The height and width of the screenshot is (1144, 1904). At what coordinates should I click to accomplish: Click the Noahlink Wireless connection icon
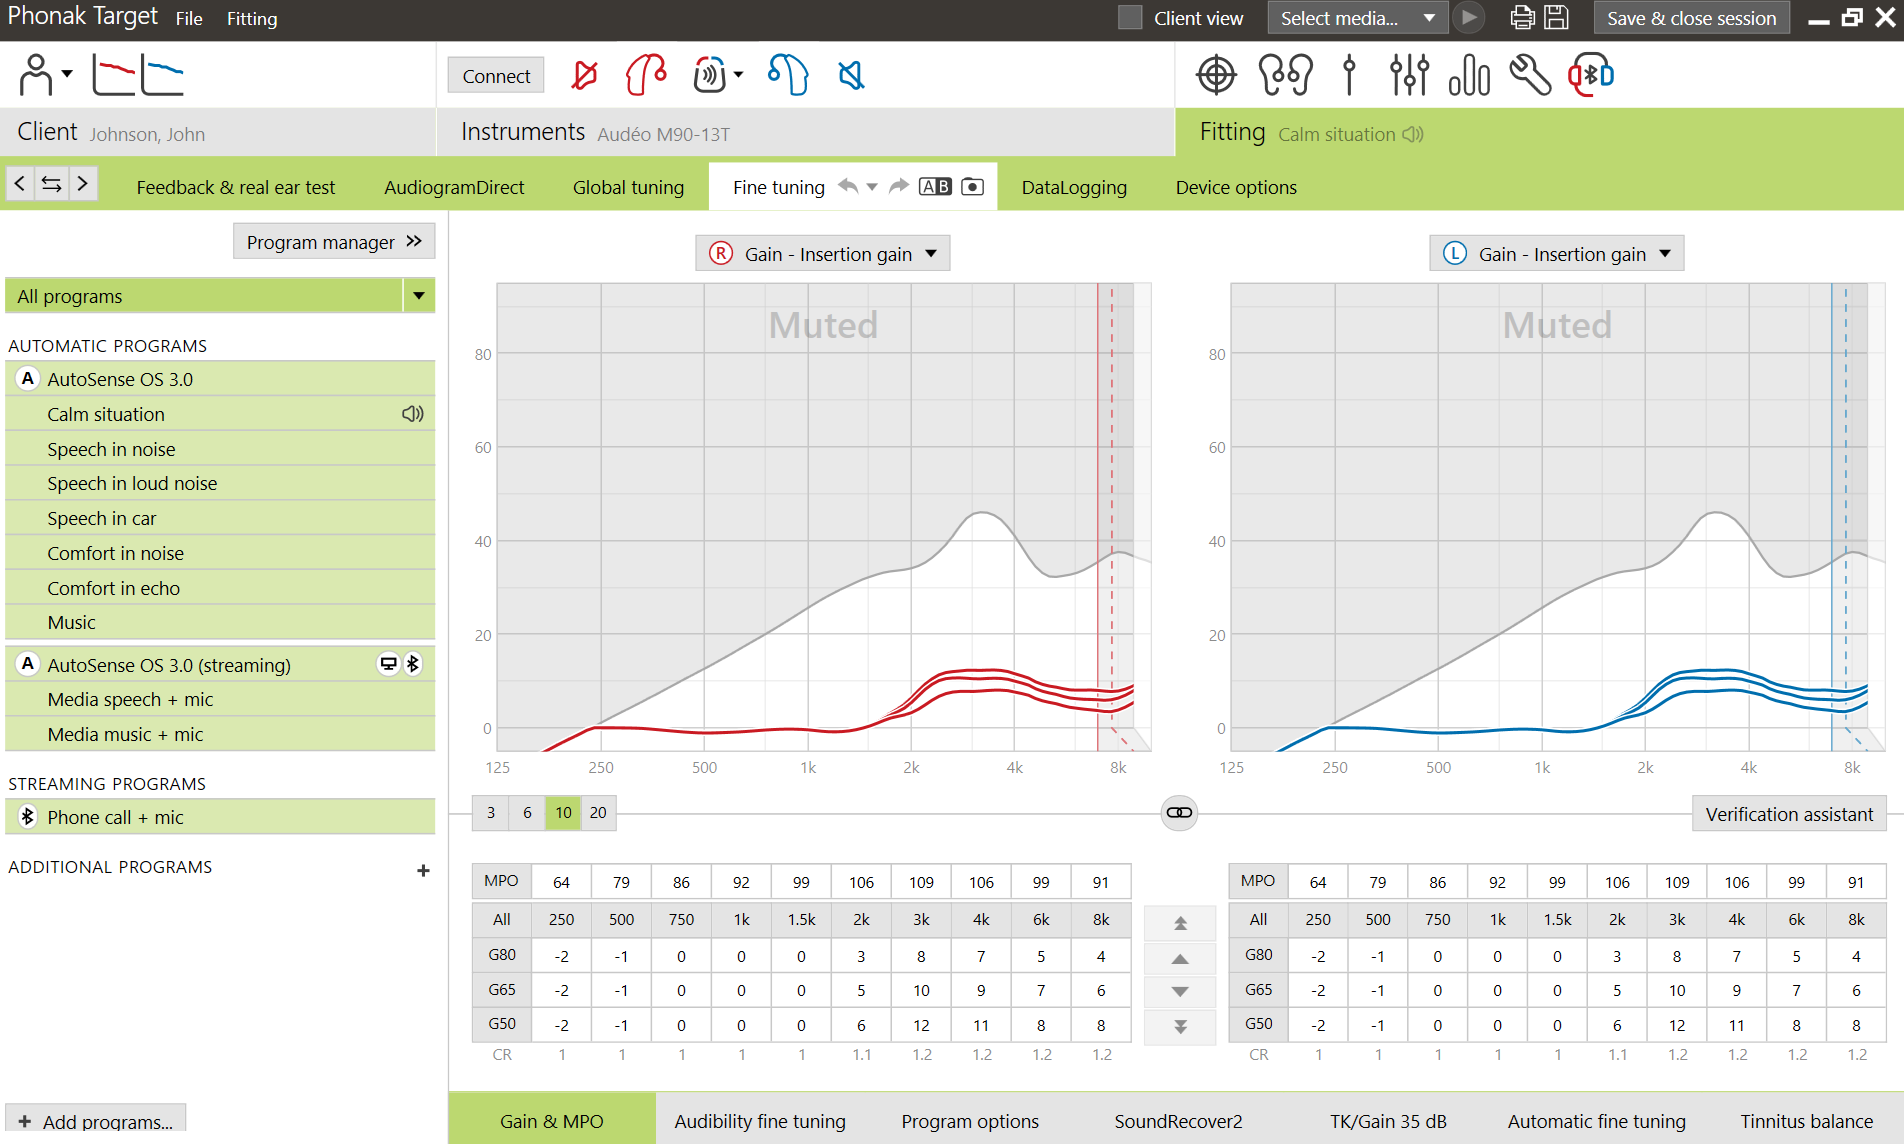pos(710,75)
